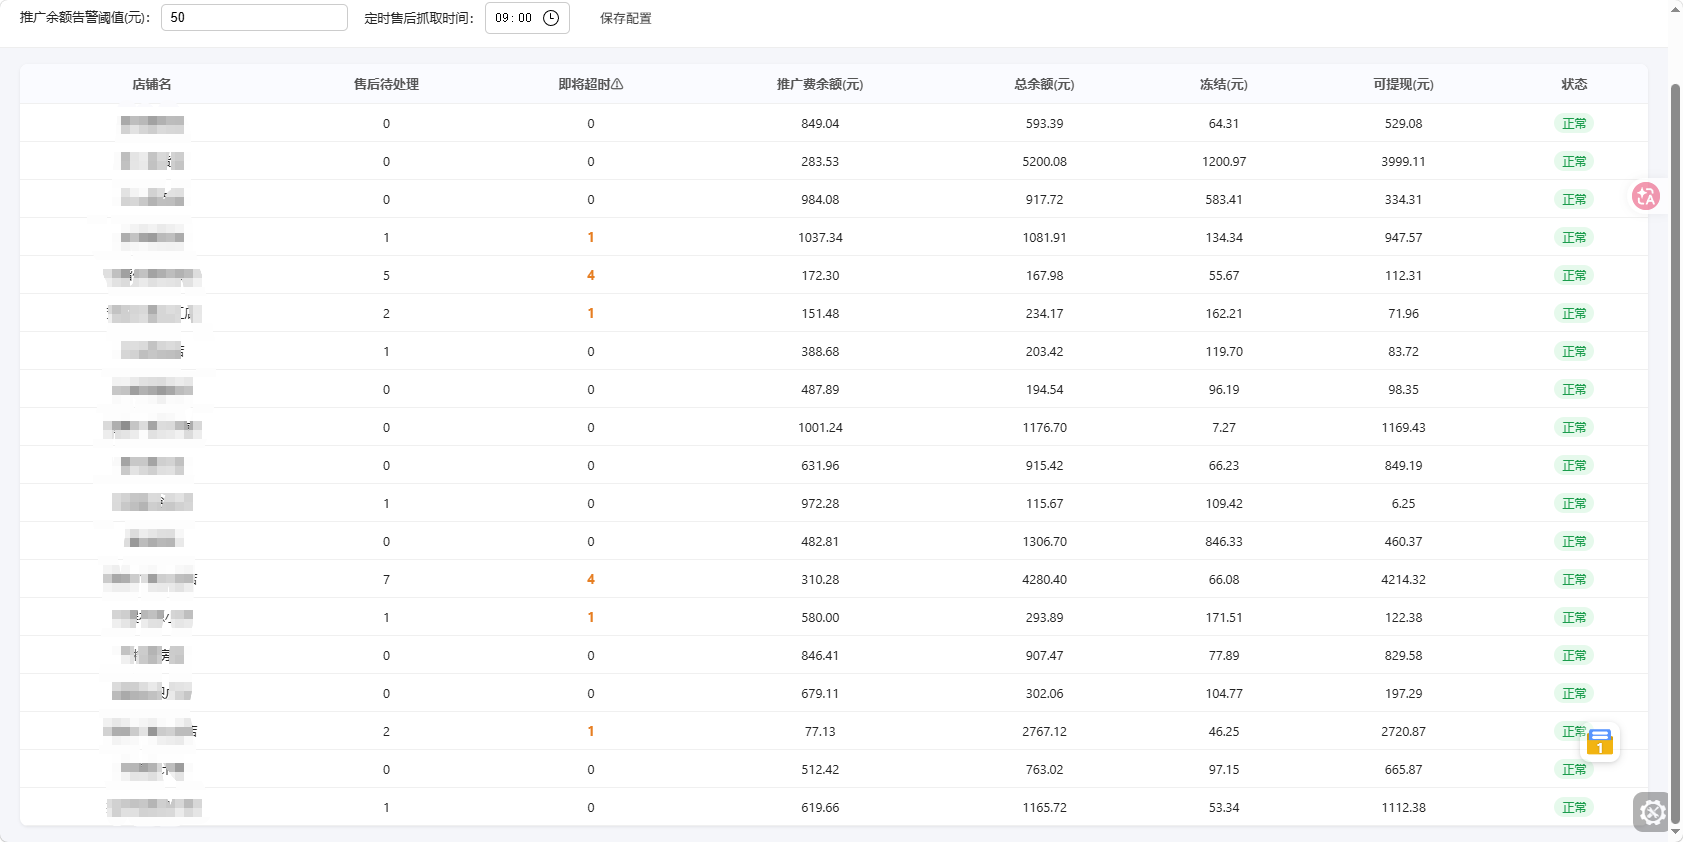The image size is (1683, 842).
Task: Click the 店铺名 column header
Action: [152, 84]
